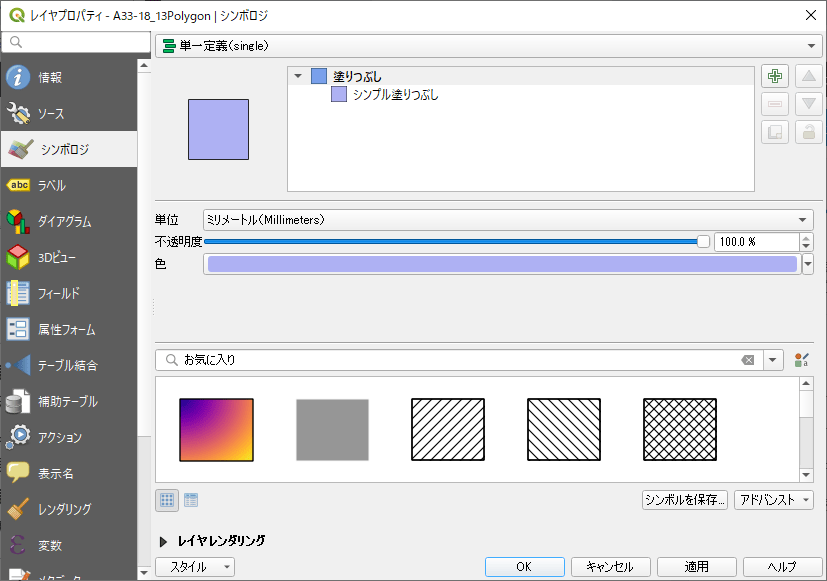Screen dimensions: 827x581
Task: Increase opacity with spinbox up arrow
Action: [806, 237]
